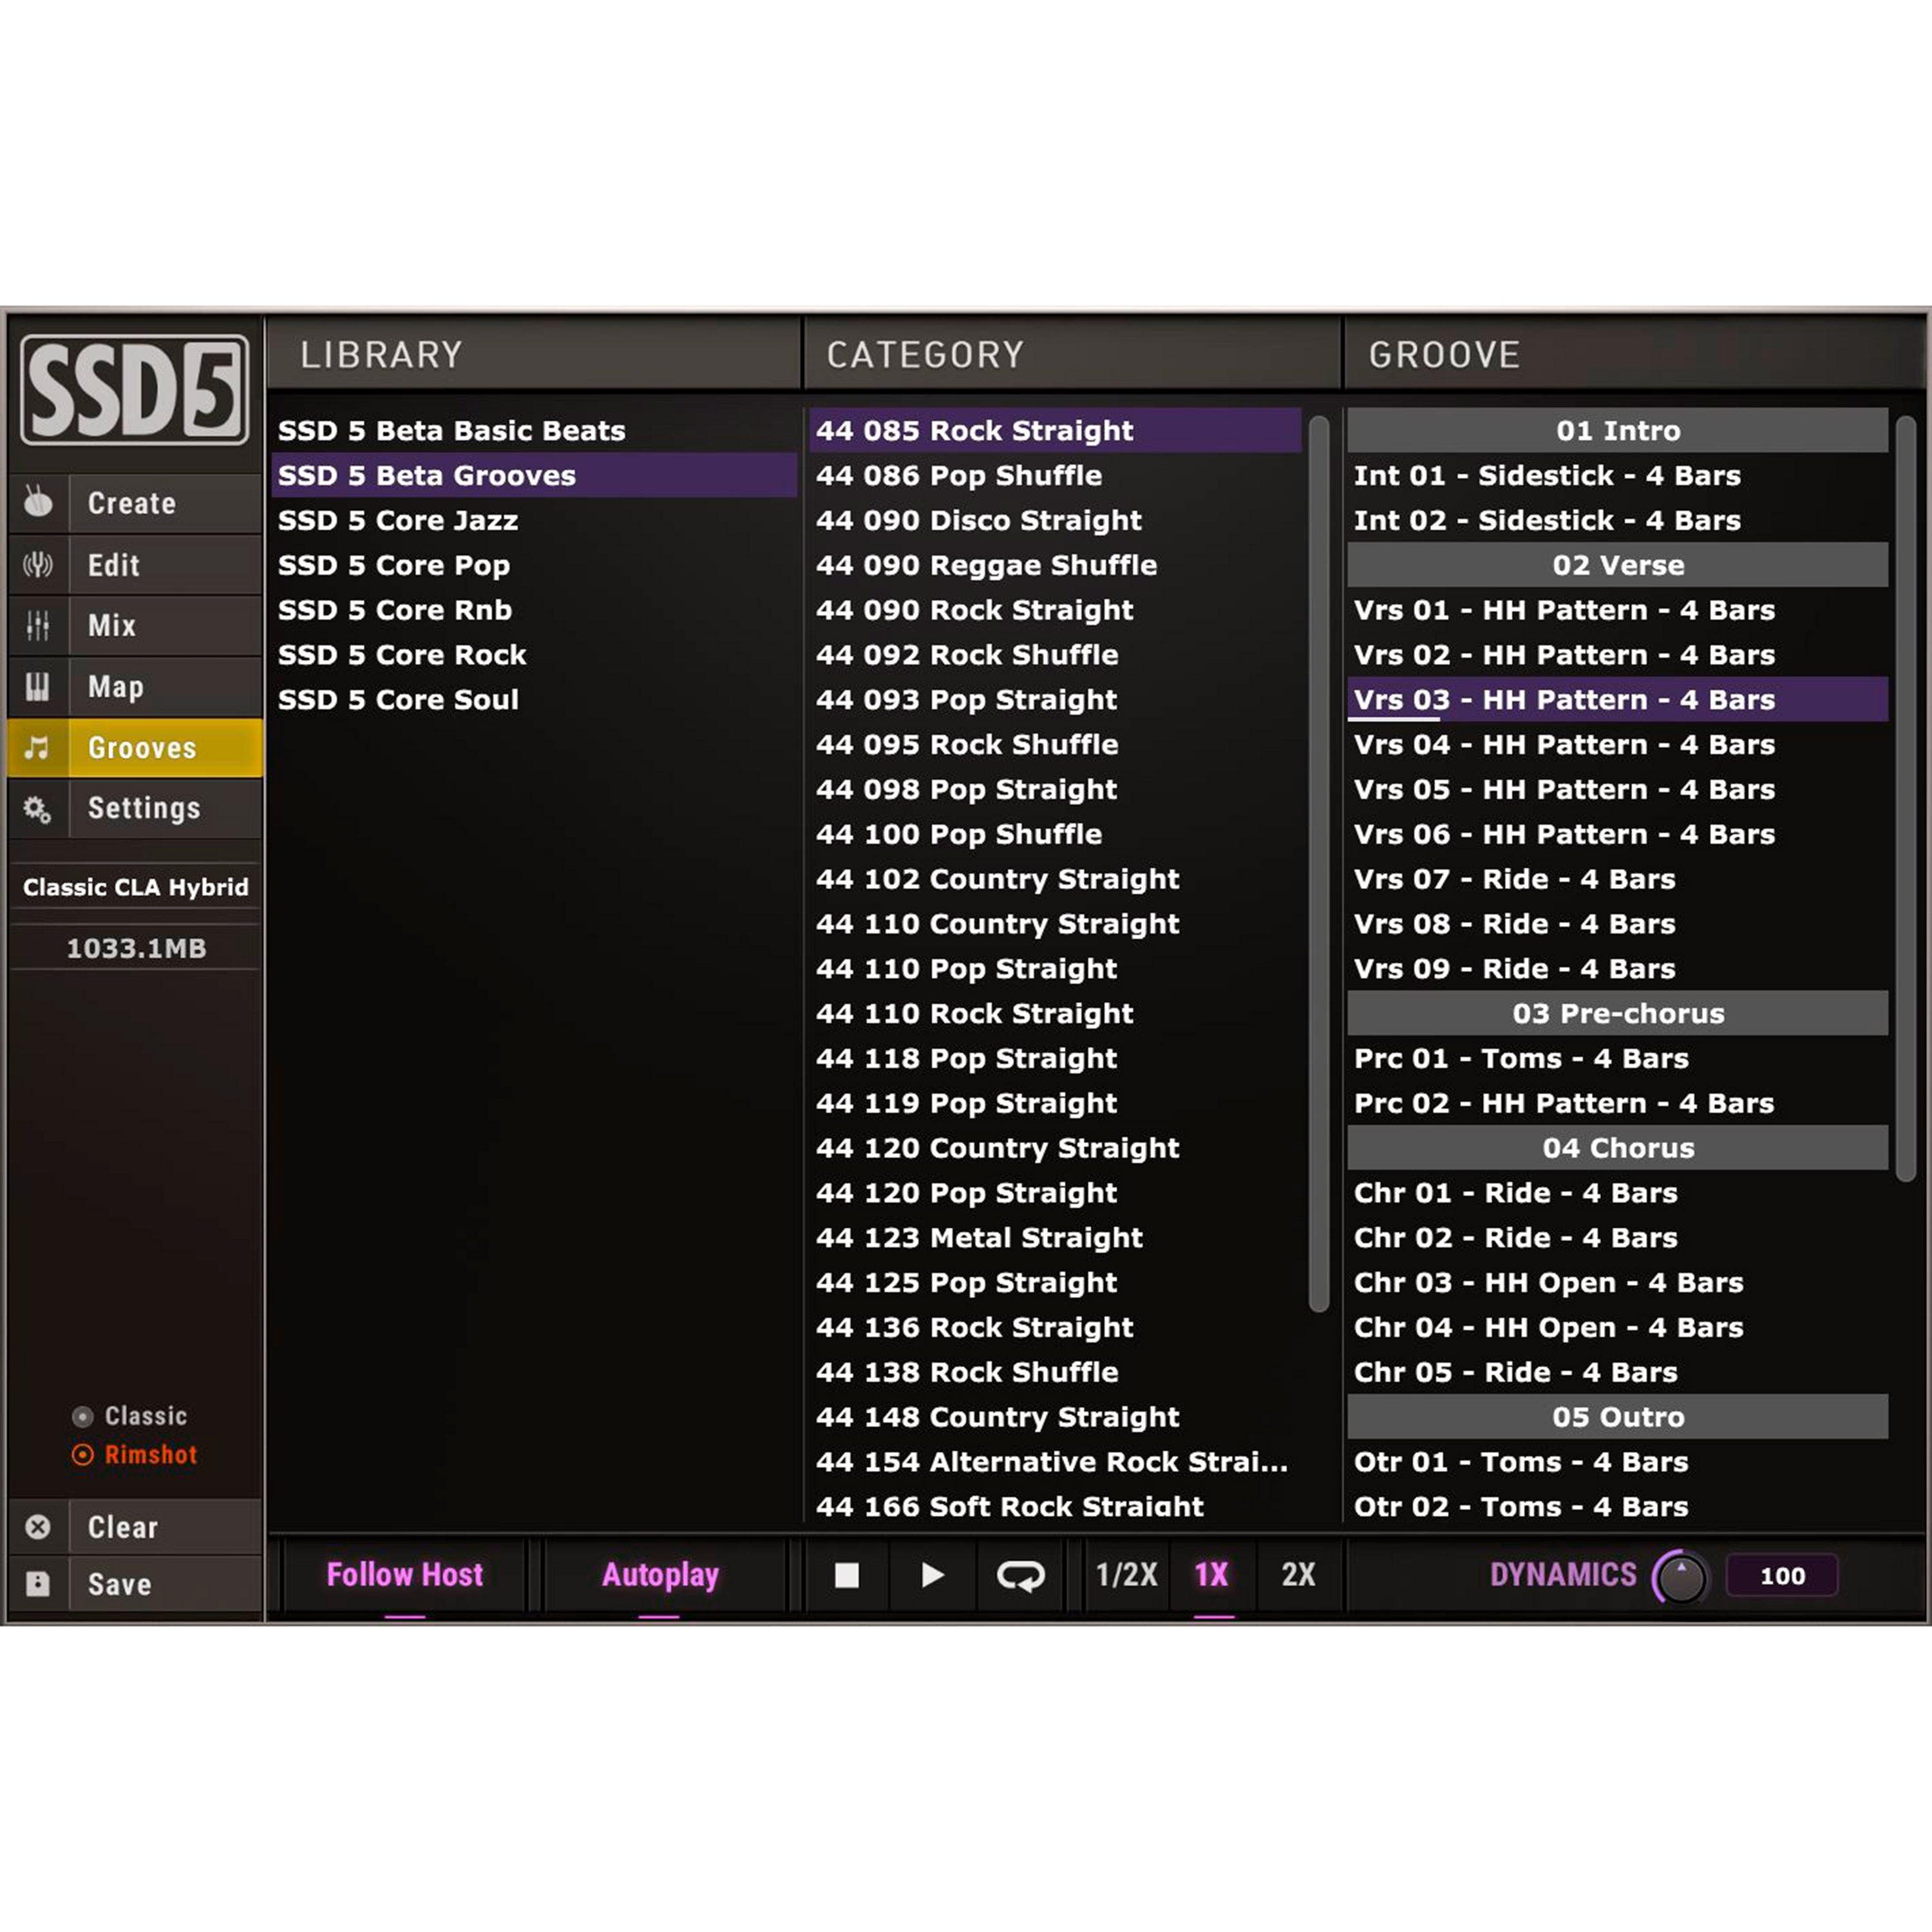The image size is (1932, 1932).
Task: Expand the 03 Pre-chorus groove section
Action: click(1618, 1013)
